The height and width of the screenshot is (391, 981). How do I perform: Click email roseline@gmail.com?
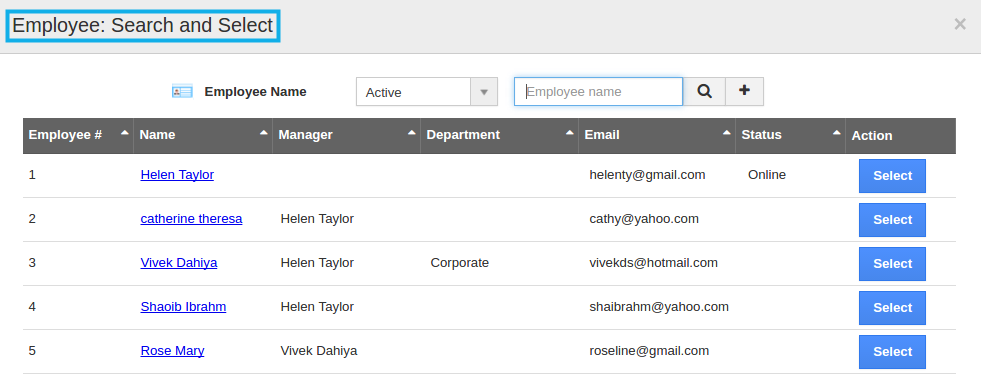coord(649,350)
